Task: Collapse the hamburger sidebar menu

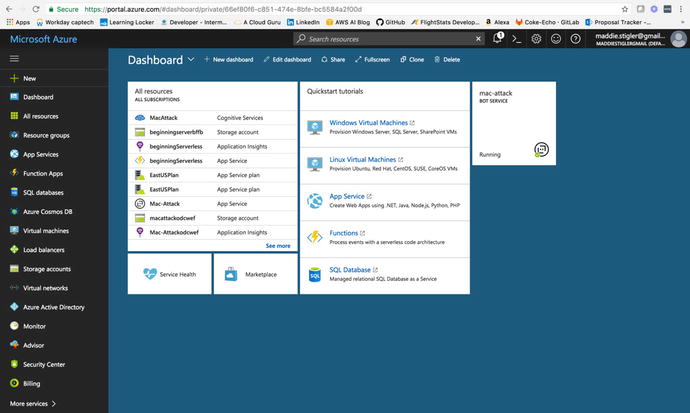Action: pos(14,59)
